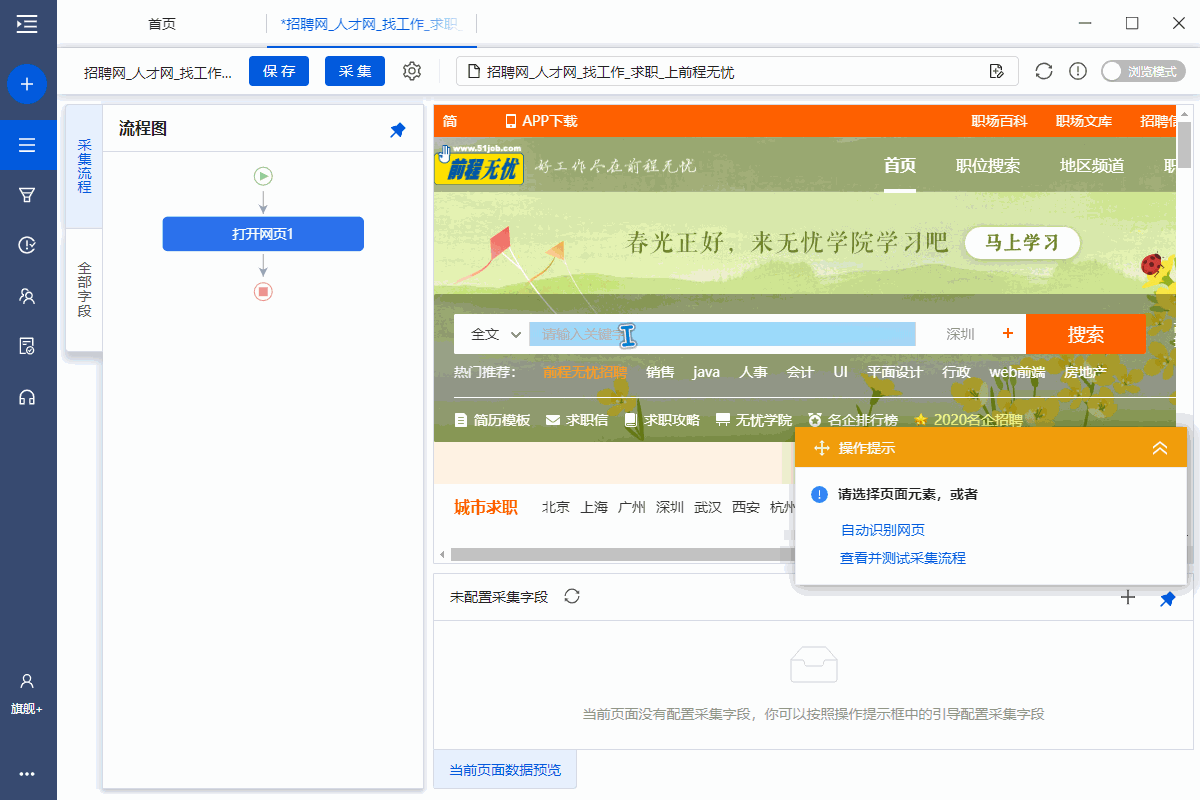Select the 打开网页1 flow step
This screenshot has height=800, width=1200.
pyautogui.click(x=263, y=234)
